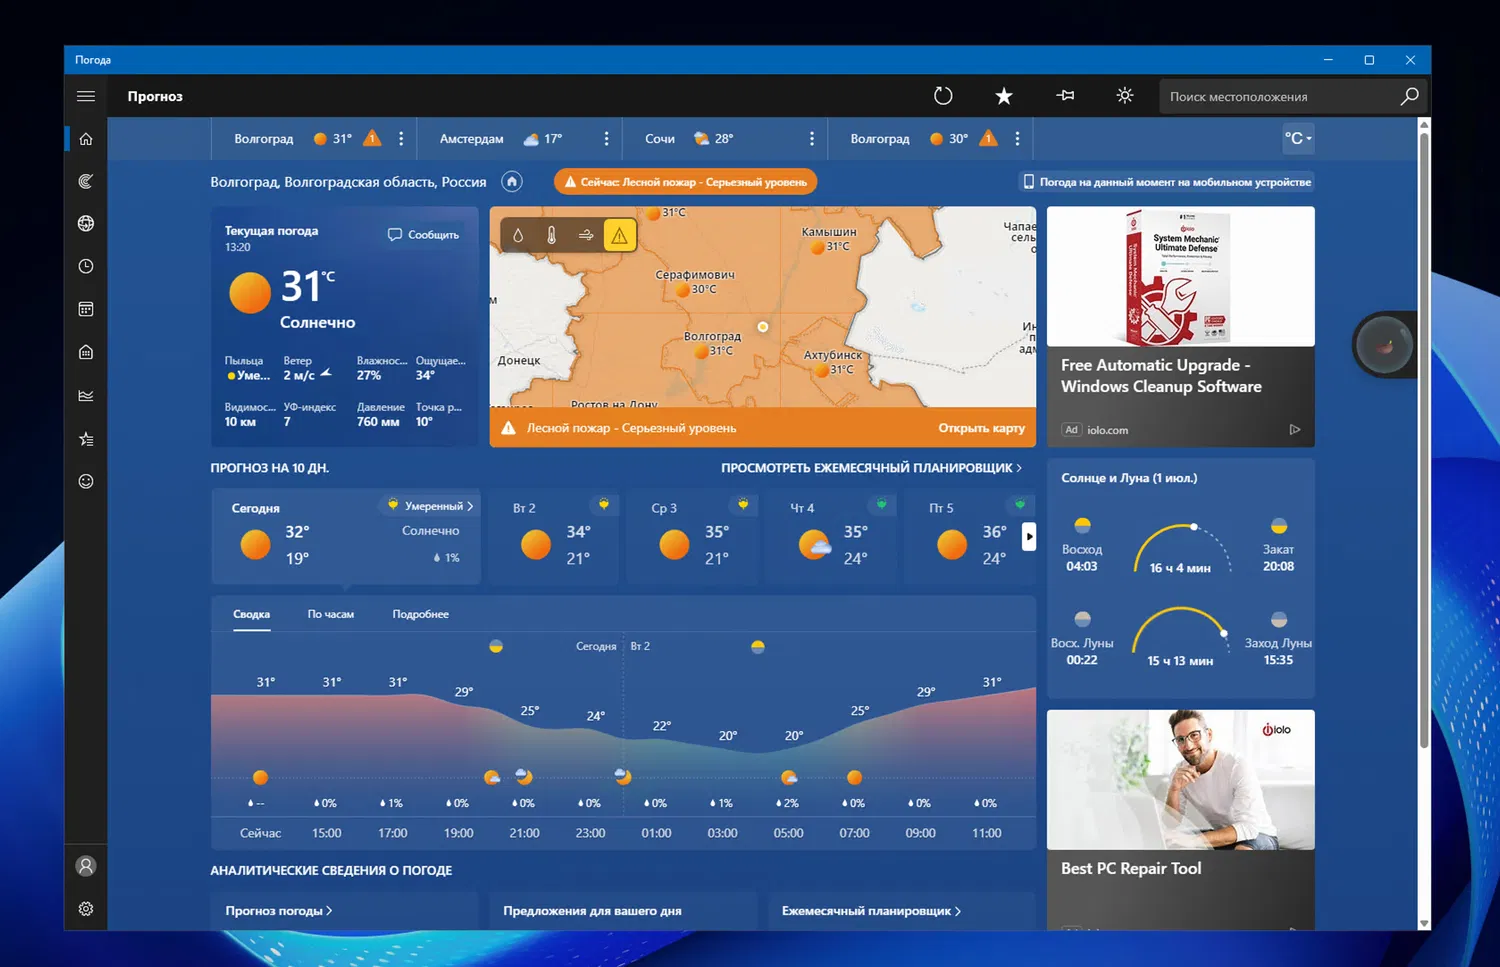
Task: Show next days with the forecast arrow
Action: click(x=1029, y=537)
